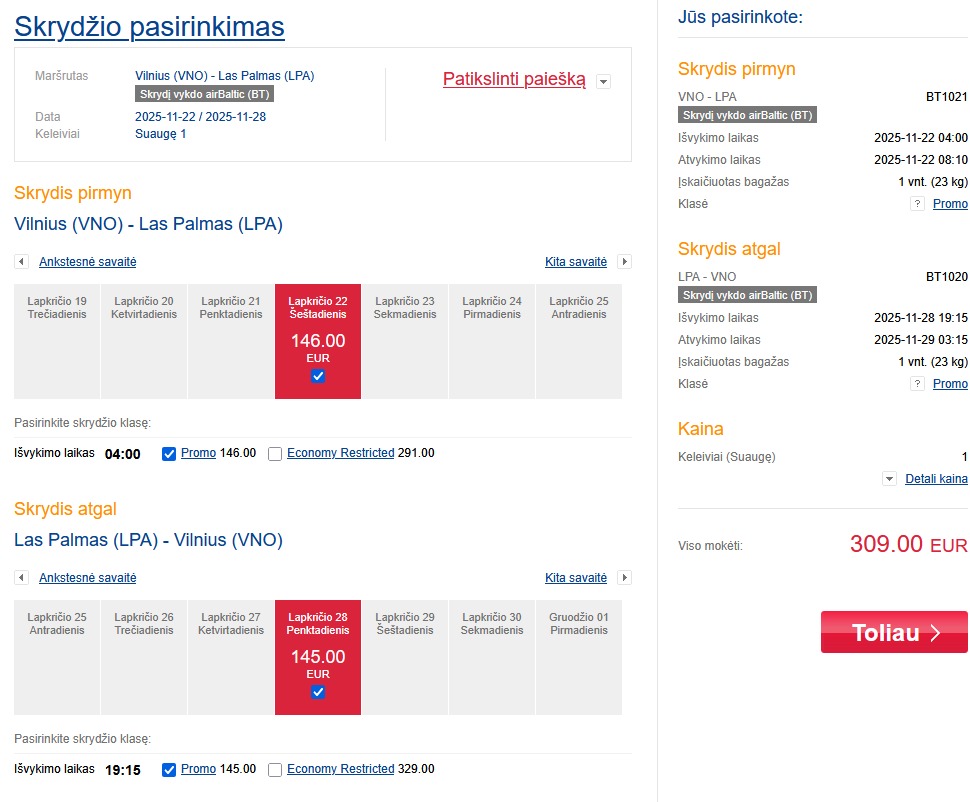This screenshot has width=970, height=802.
Task: Check outbound Economy Restricted 291.00 option
Action: 275,454
